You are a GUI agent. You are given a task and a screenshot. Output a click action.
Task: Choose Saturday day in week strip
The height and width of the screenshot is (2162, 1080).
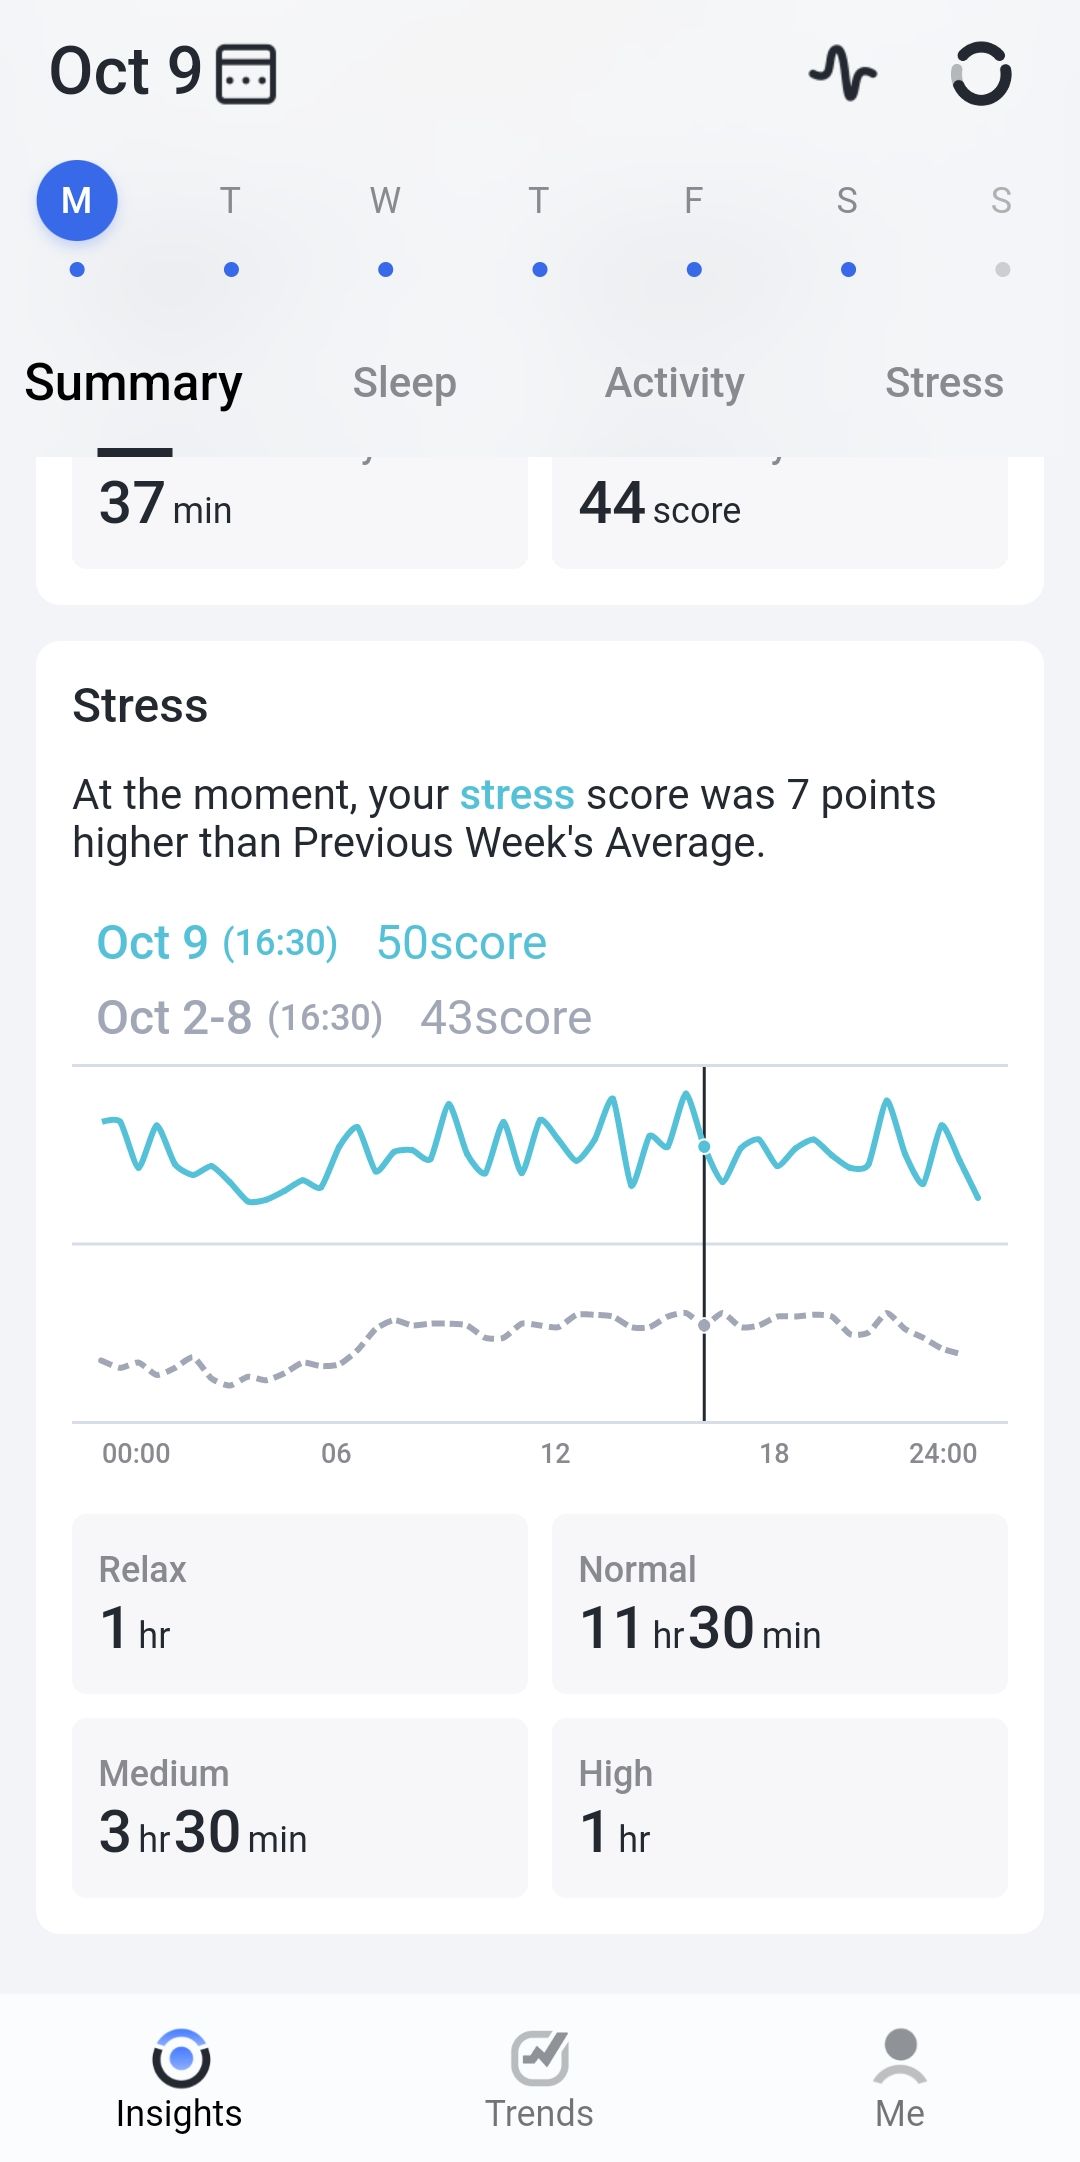847,201
